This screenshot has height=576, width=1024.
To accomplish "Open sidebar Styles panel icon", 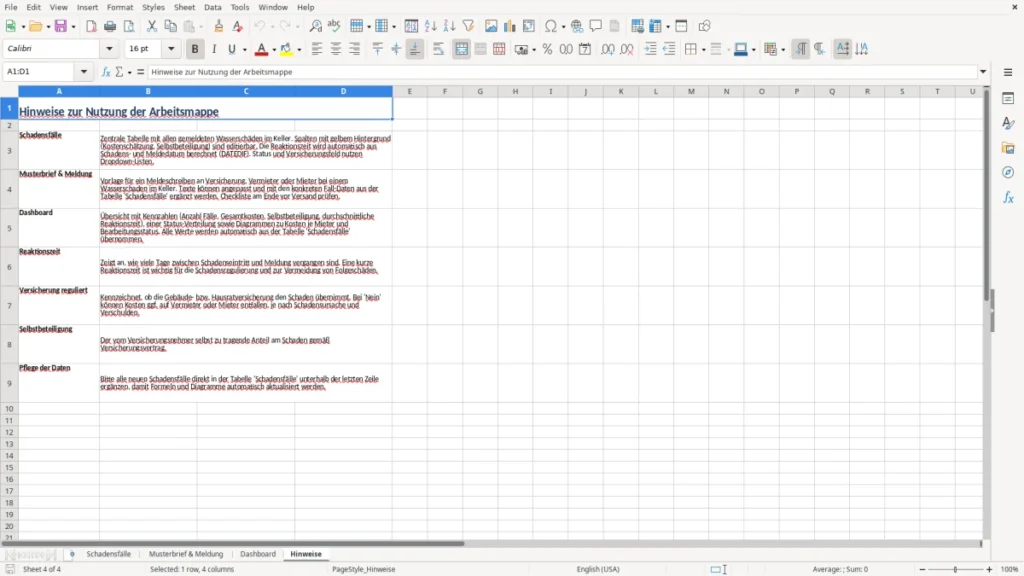I will (1008, 123).
